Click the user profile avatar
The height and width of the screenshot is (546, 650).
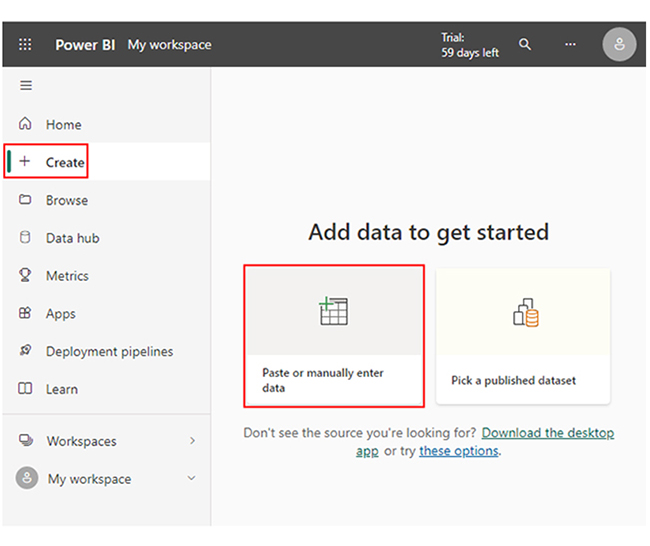click(619, 44)
